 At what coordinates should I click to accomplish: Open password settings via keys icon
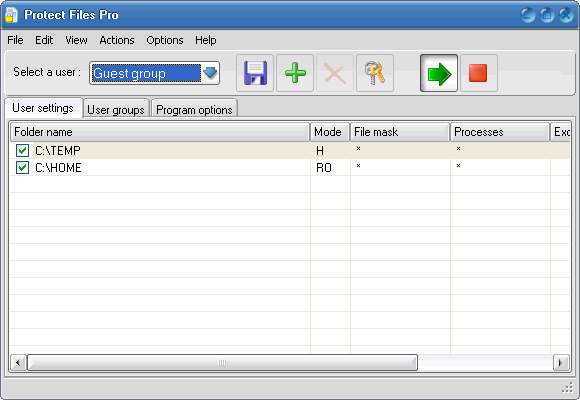coord(375,73)
